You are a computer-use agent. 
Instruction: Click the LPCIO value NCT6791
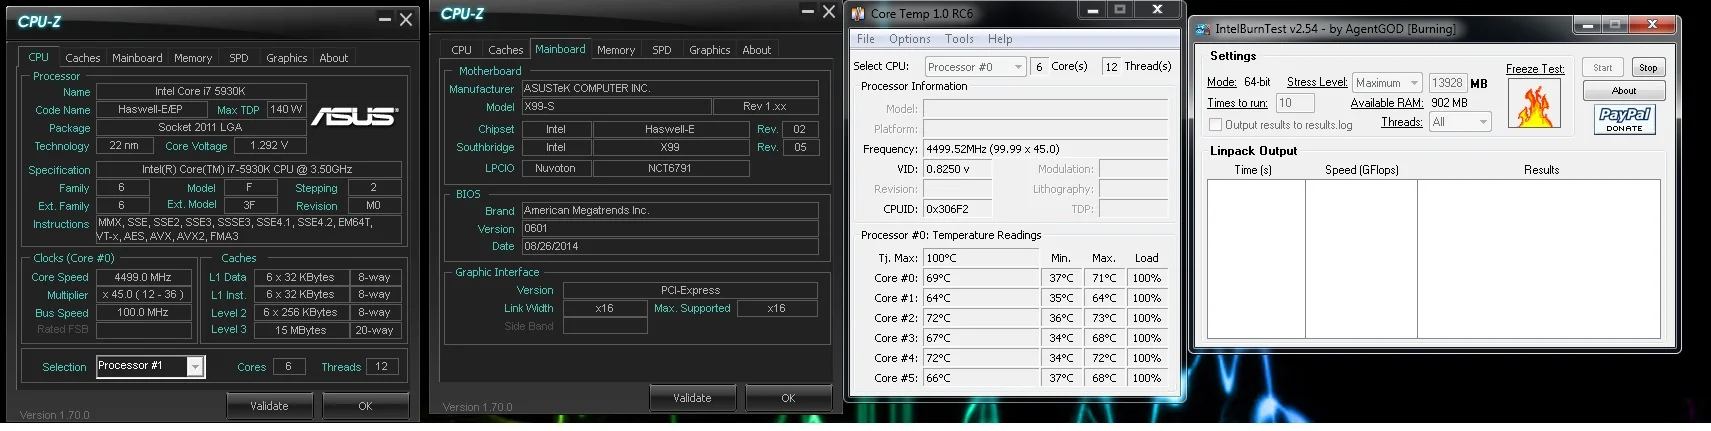click(x=670, y=168)
